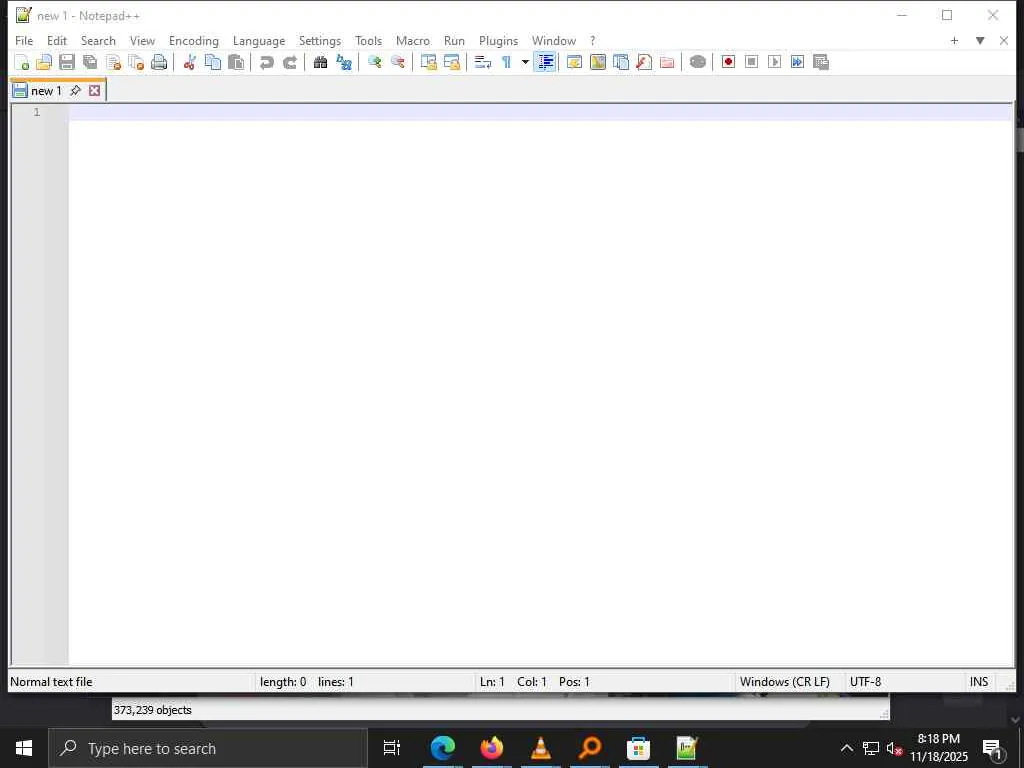The width and height of the screenshot is (1024, 768).
Task: Pin the new 1 tab
Action: (75, 91)
